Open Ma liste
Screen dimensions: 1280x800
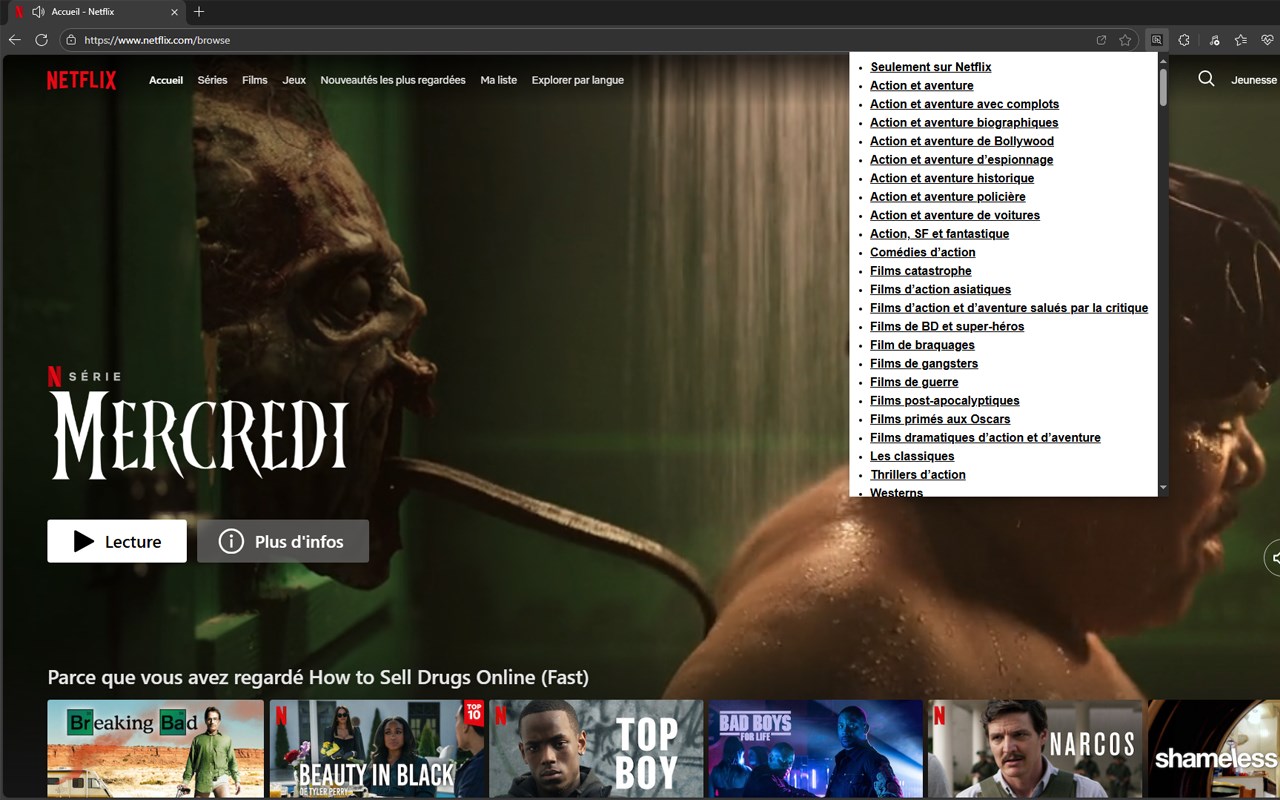click(x=499, y=80)
